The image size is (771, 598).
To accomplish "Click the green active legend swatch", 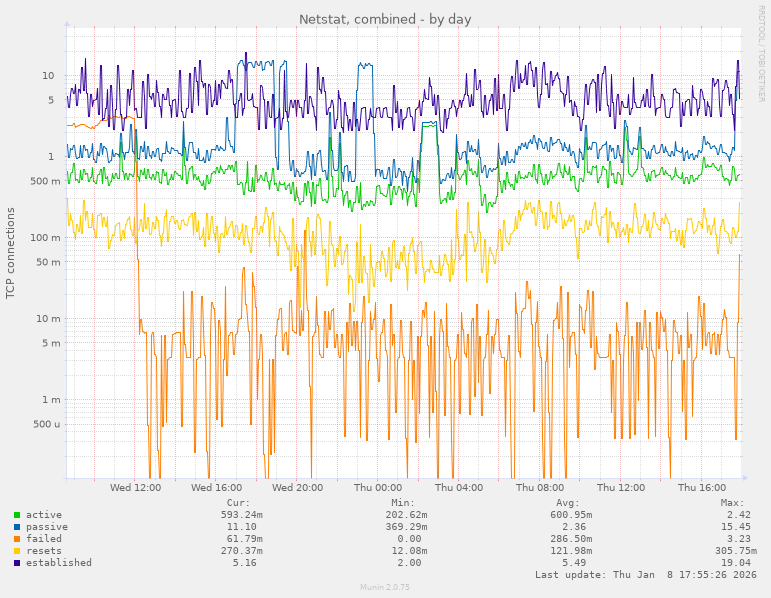I will click(17, 515).
